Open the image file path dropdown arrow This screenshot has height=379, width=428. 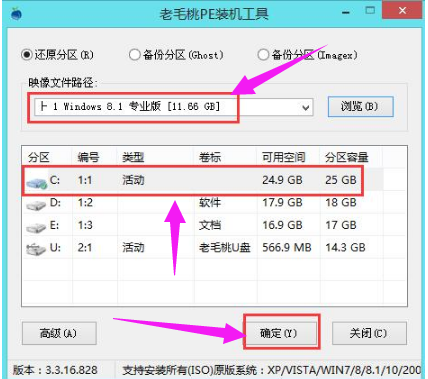point(305,108)
